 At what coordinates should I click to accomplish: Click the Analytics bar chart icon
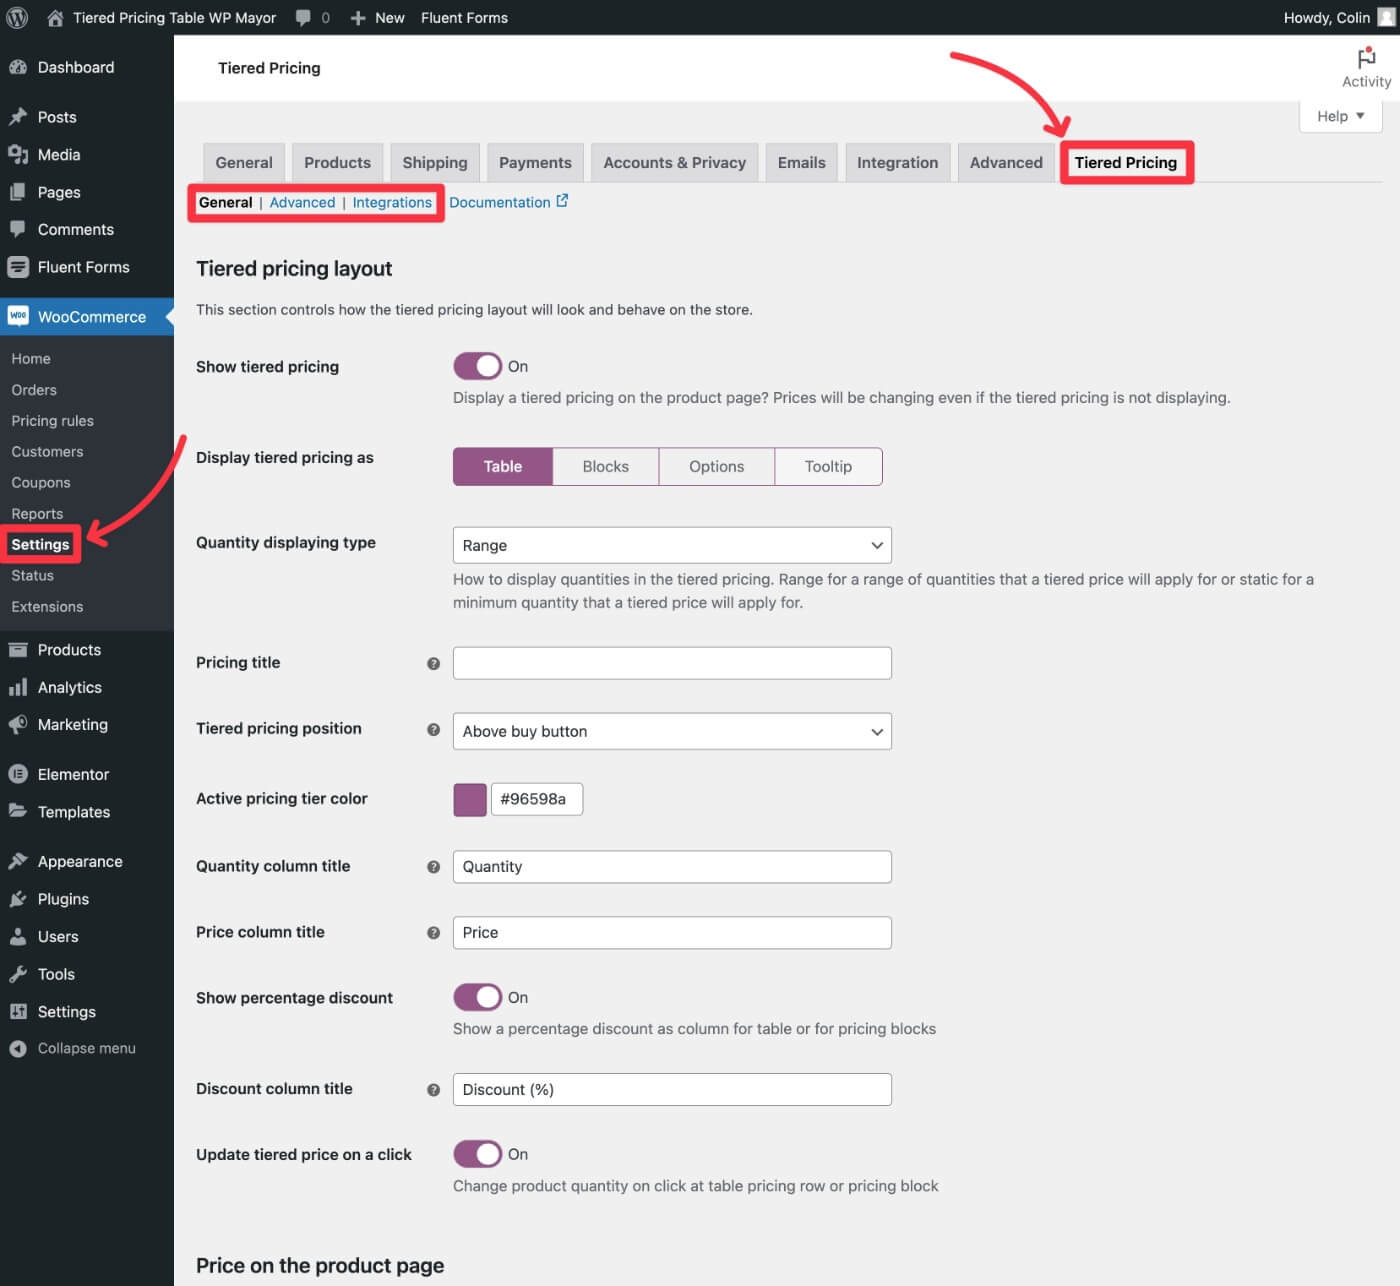point(18,687)
